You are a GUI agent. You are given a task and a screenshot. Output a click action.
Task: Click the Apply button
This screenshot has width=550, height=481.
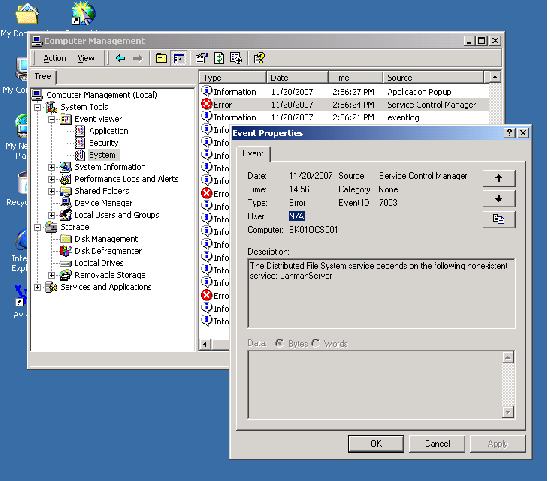coord(497,444)
